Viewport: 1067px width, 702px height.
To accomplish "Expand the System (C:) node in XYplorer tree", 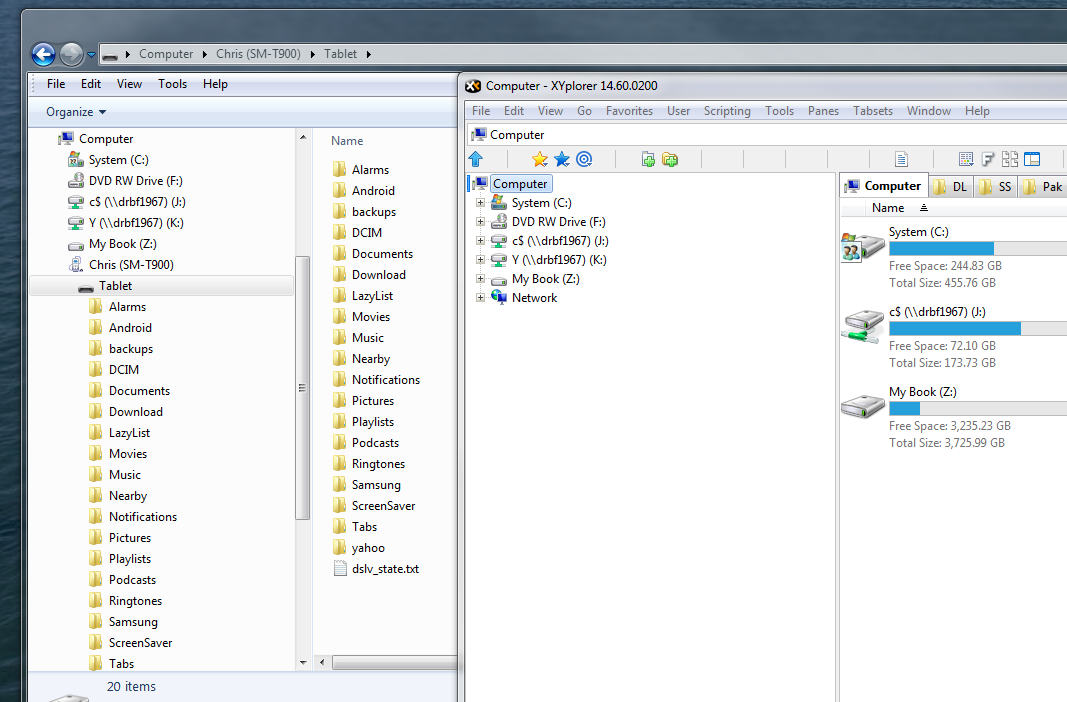I will (x=480, y=203).
